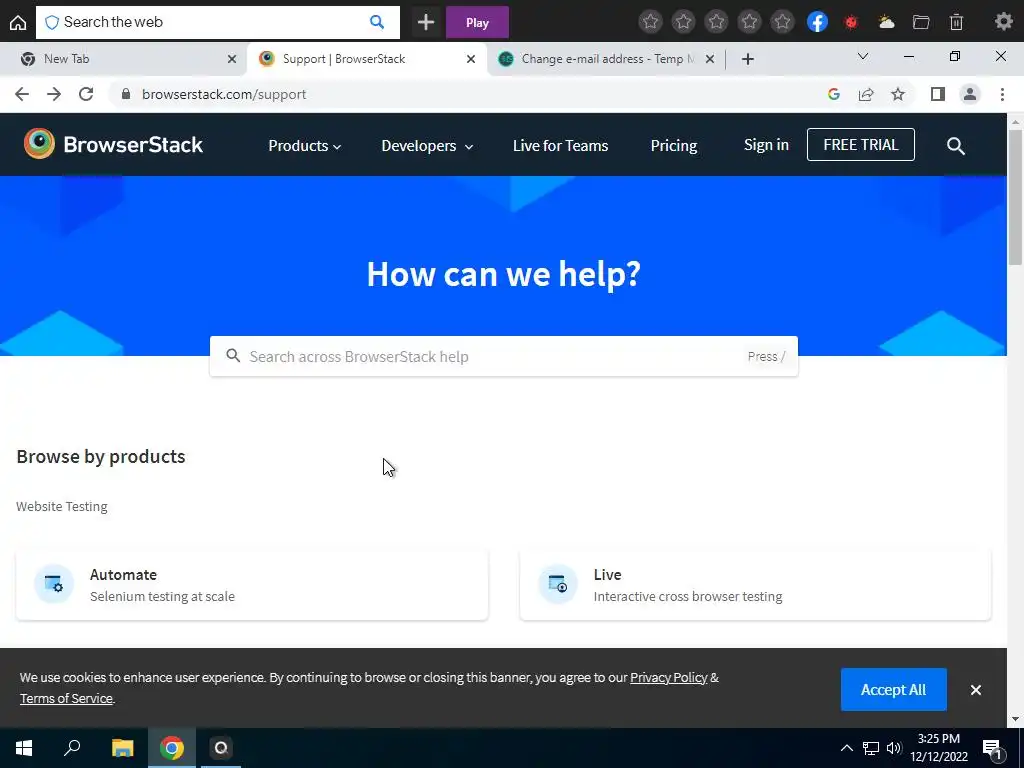Image resolution: width=1024 pixels, height=768 pixels.
Task: Open the Windows Start menu
Action: click(24, 748)
